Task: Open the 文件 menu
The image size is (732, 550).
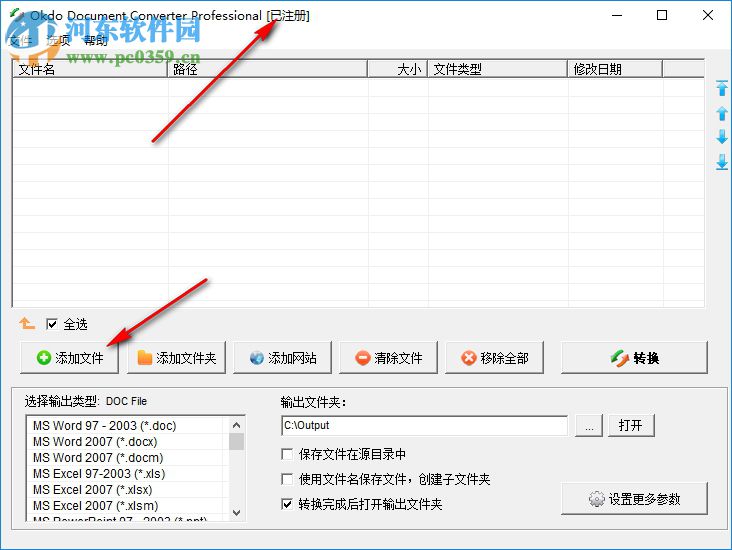Action: point(21,41)
